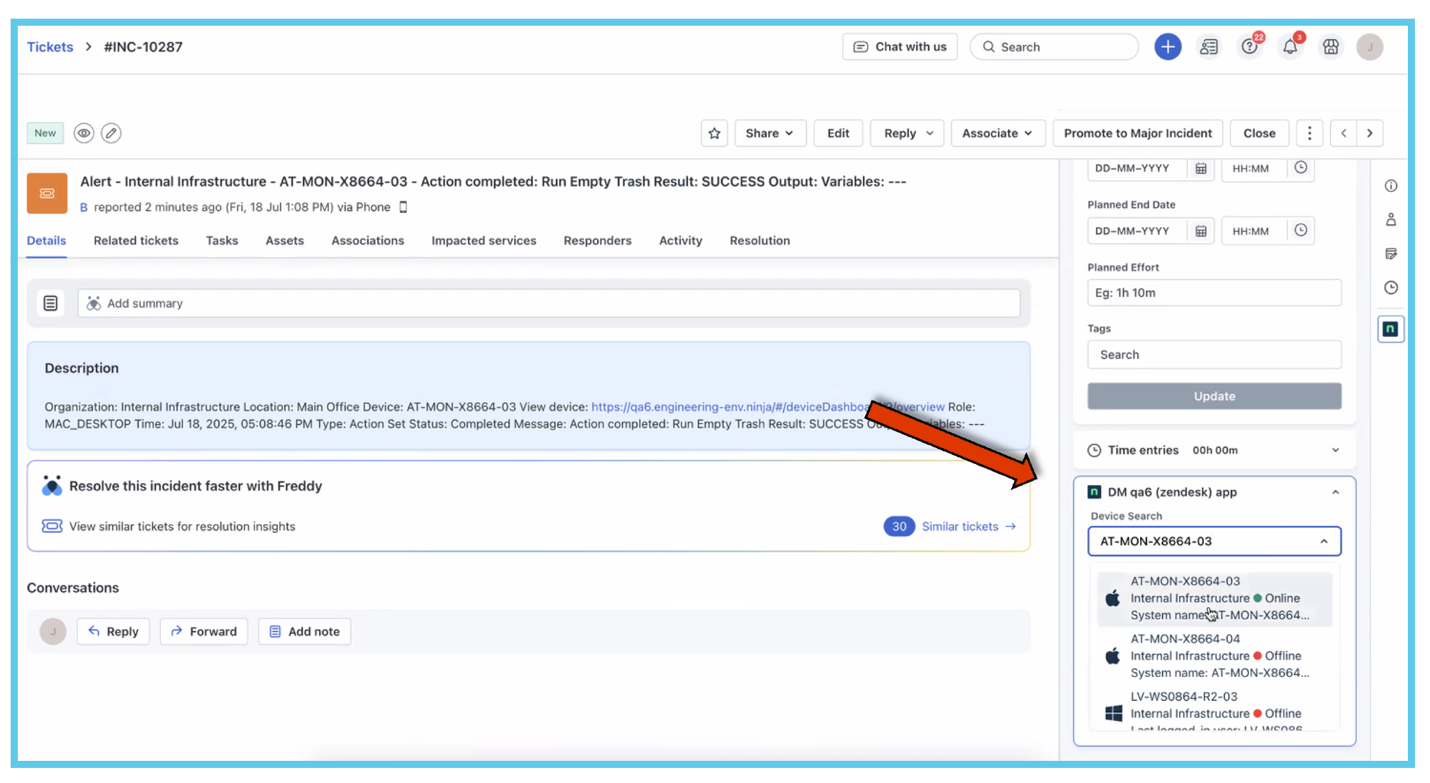Toggle the eye watch icon on ticket
Image resolution: width=1430 pixels, height=783 pixels.
[x=84, y=133]
